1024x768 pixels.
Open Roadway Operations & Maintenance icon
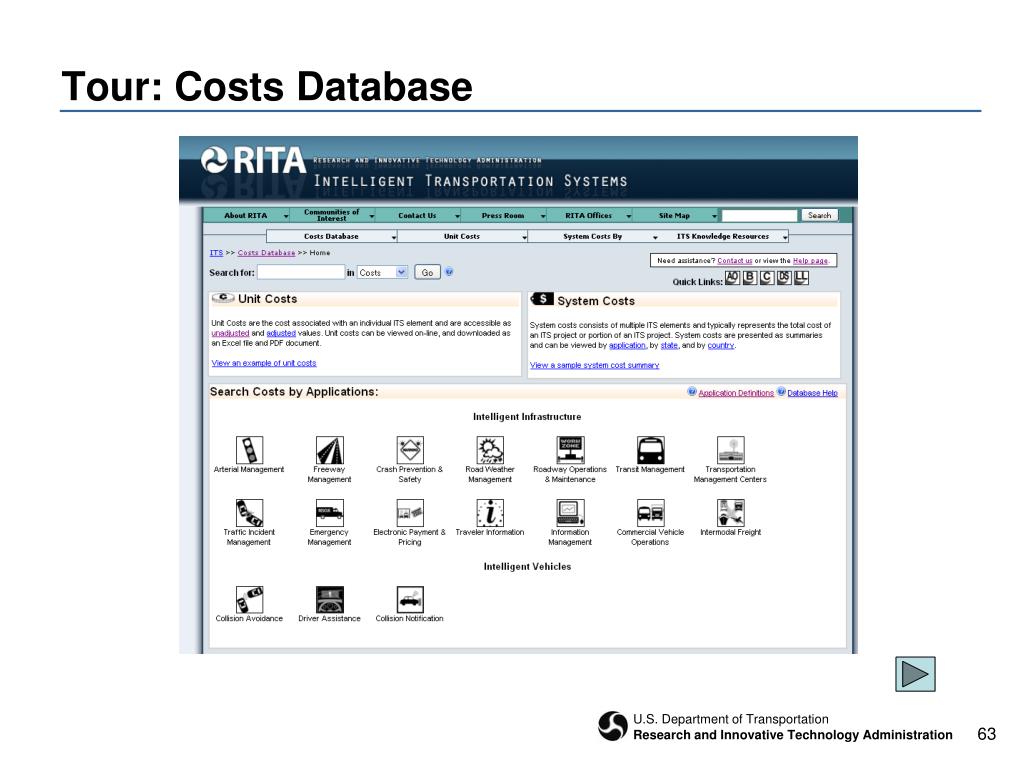570,450
